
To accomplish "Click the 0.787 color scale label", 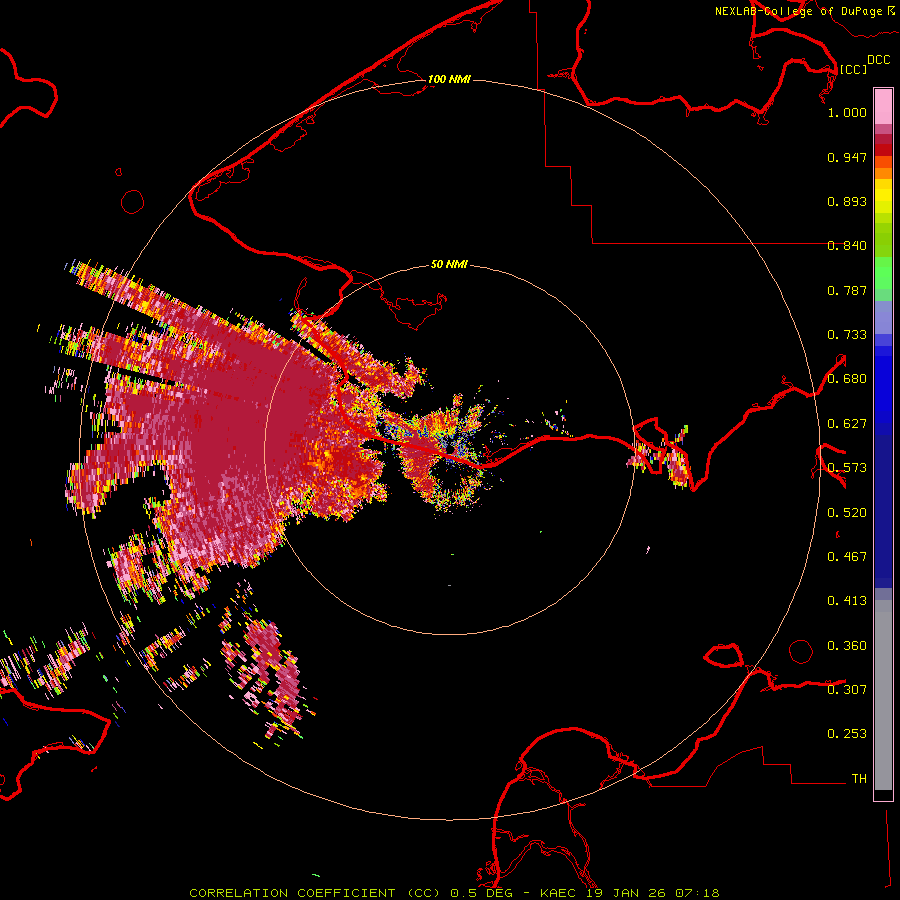I will click(x=847, y=290).
